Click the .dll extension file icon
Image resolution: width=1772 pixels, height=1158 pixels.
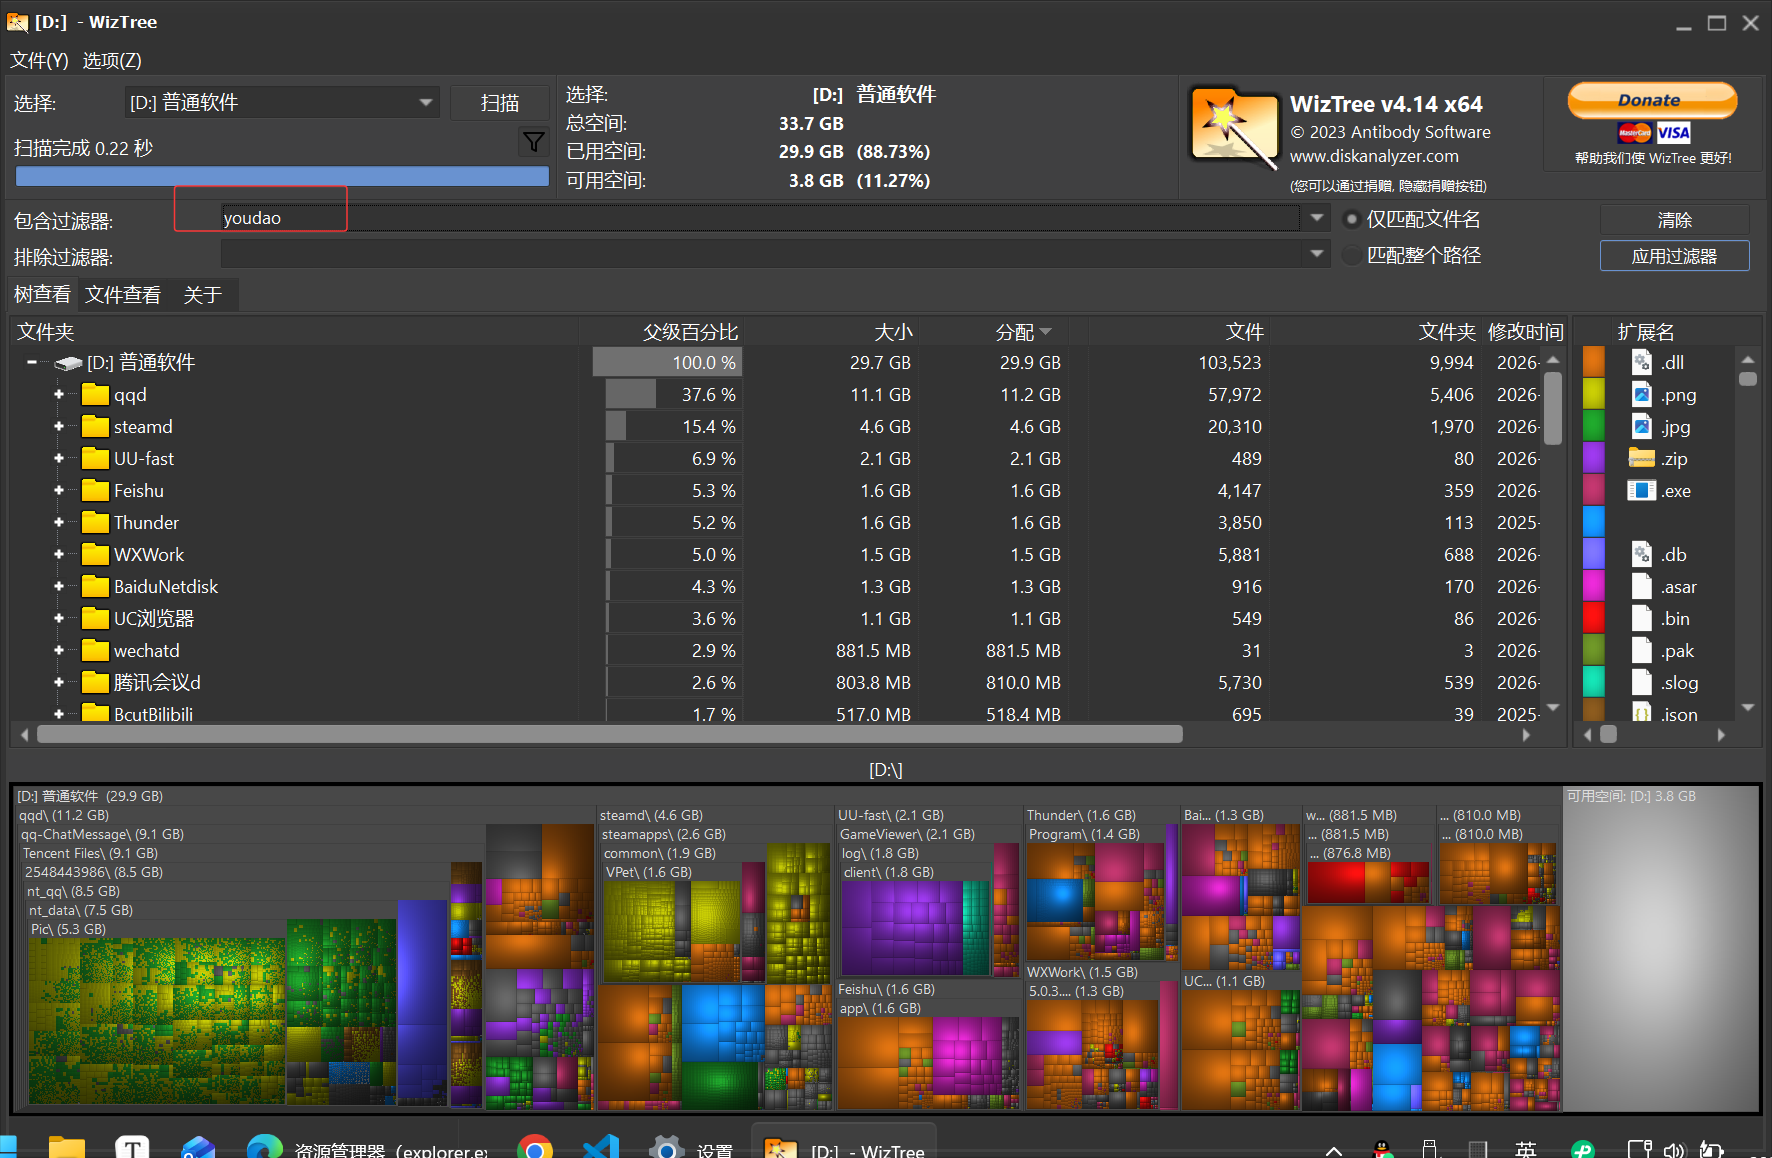pos(1642,362)
